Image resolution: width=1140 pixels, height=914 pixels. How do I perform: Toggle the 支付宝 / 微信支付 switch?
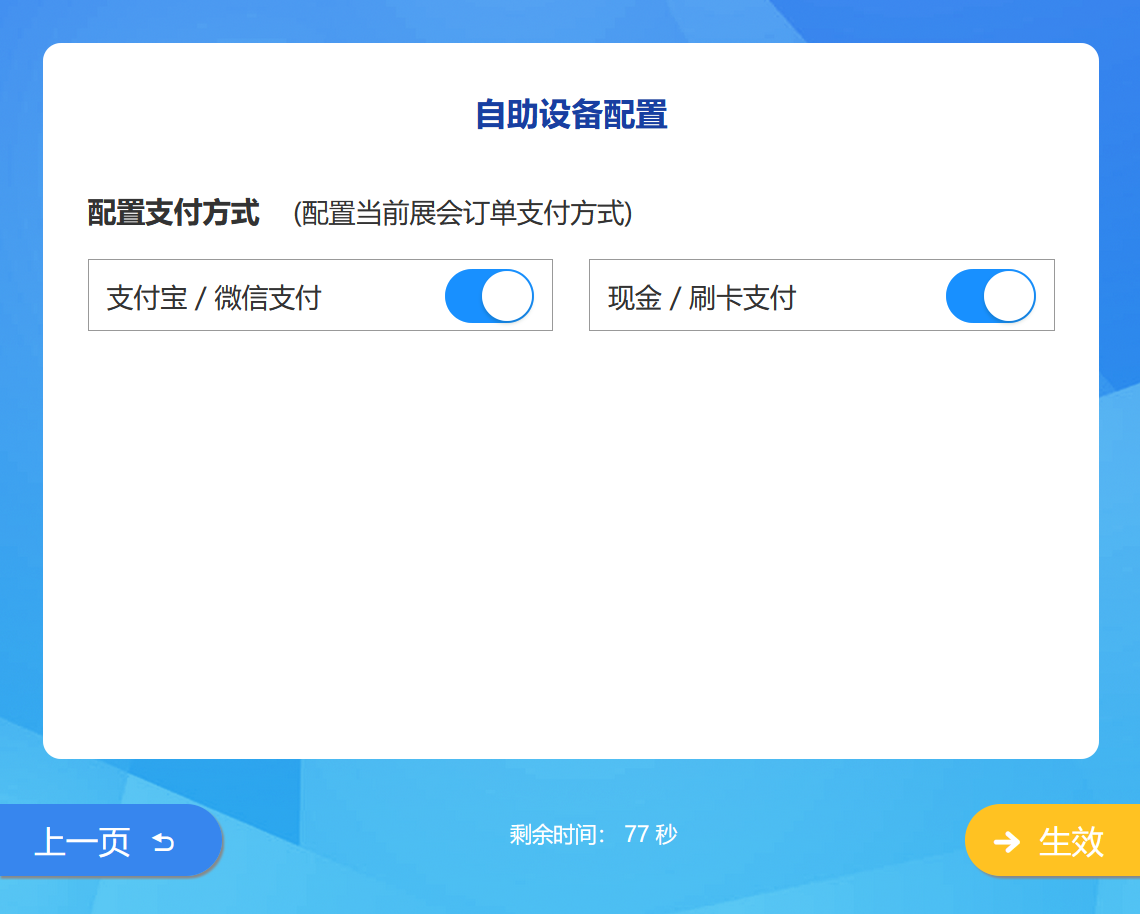[x=489, y=296]
